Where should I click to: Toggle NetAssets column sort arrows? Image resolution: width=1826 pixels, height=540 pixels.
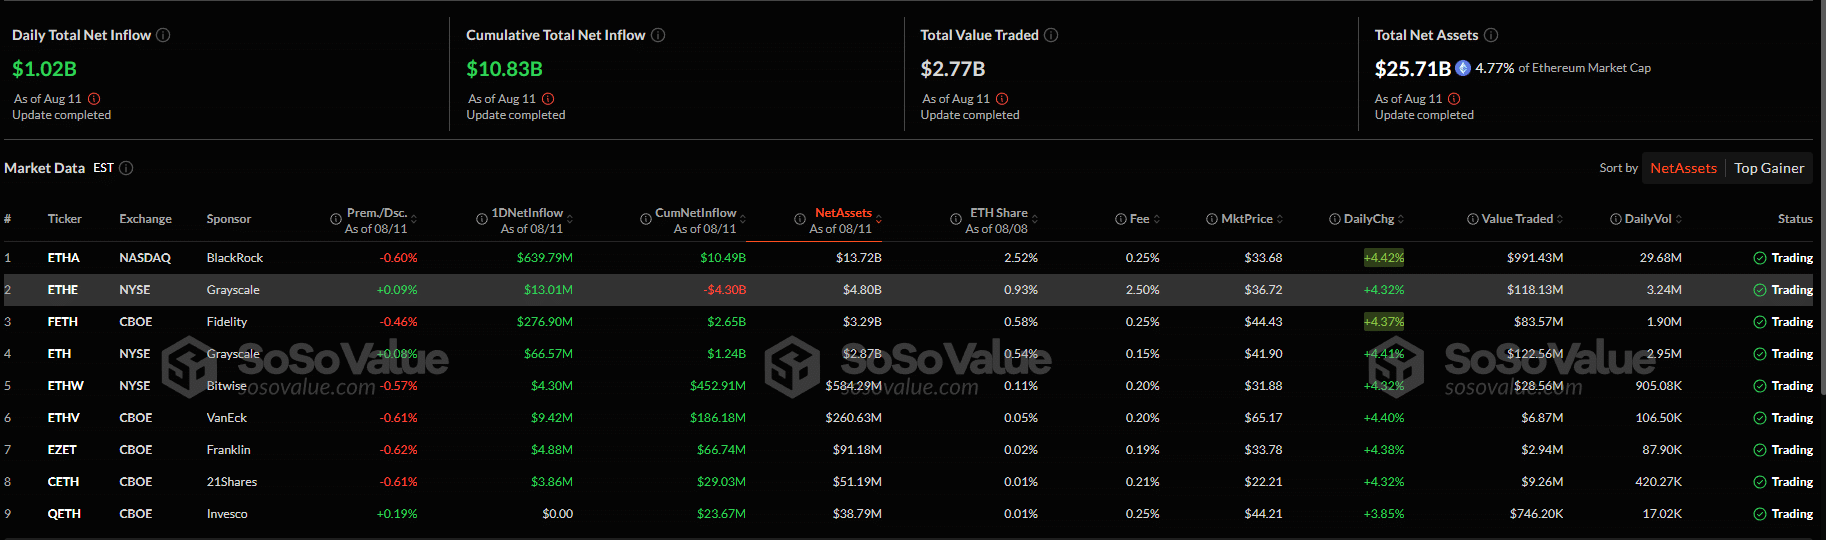coord(878,219)
